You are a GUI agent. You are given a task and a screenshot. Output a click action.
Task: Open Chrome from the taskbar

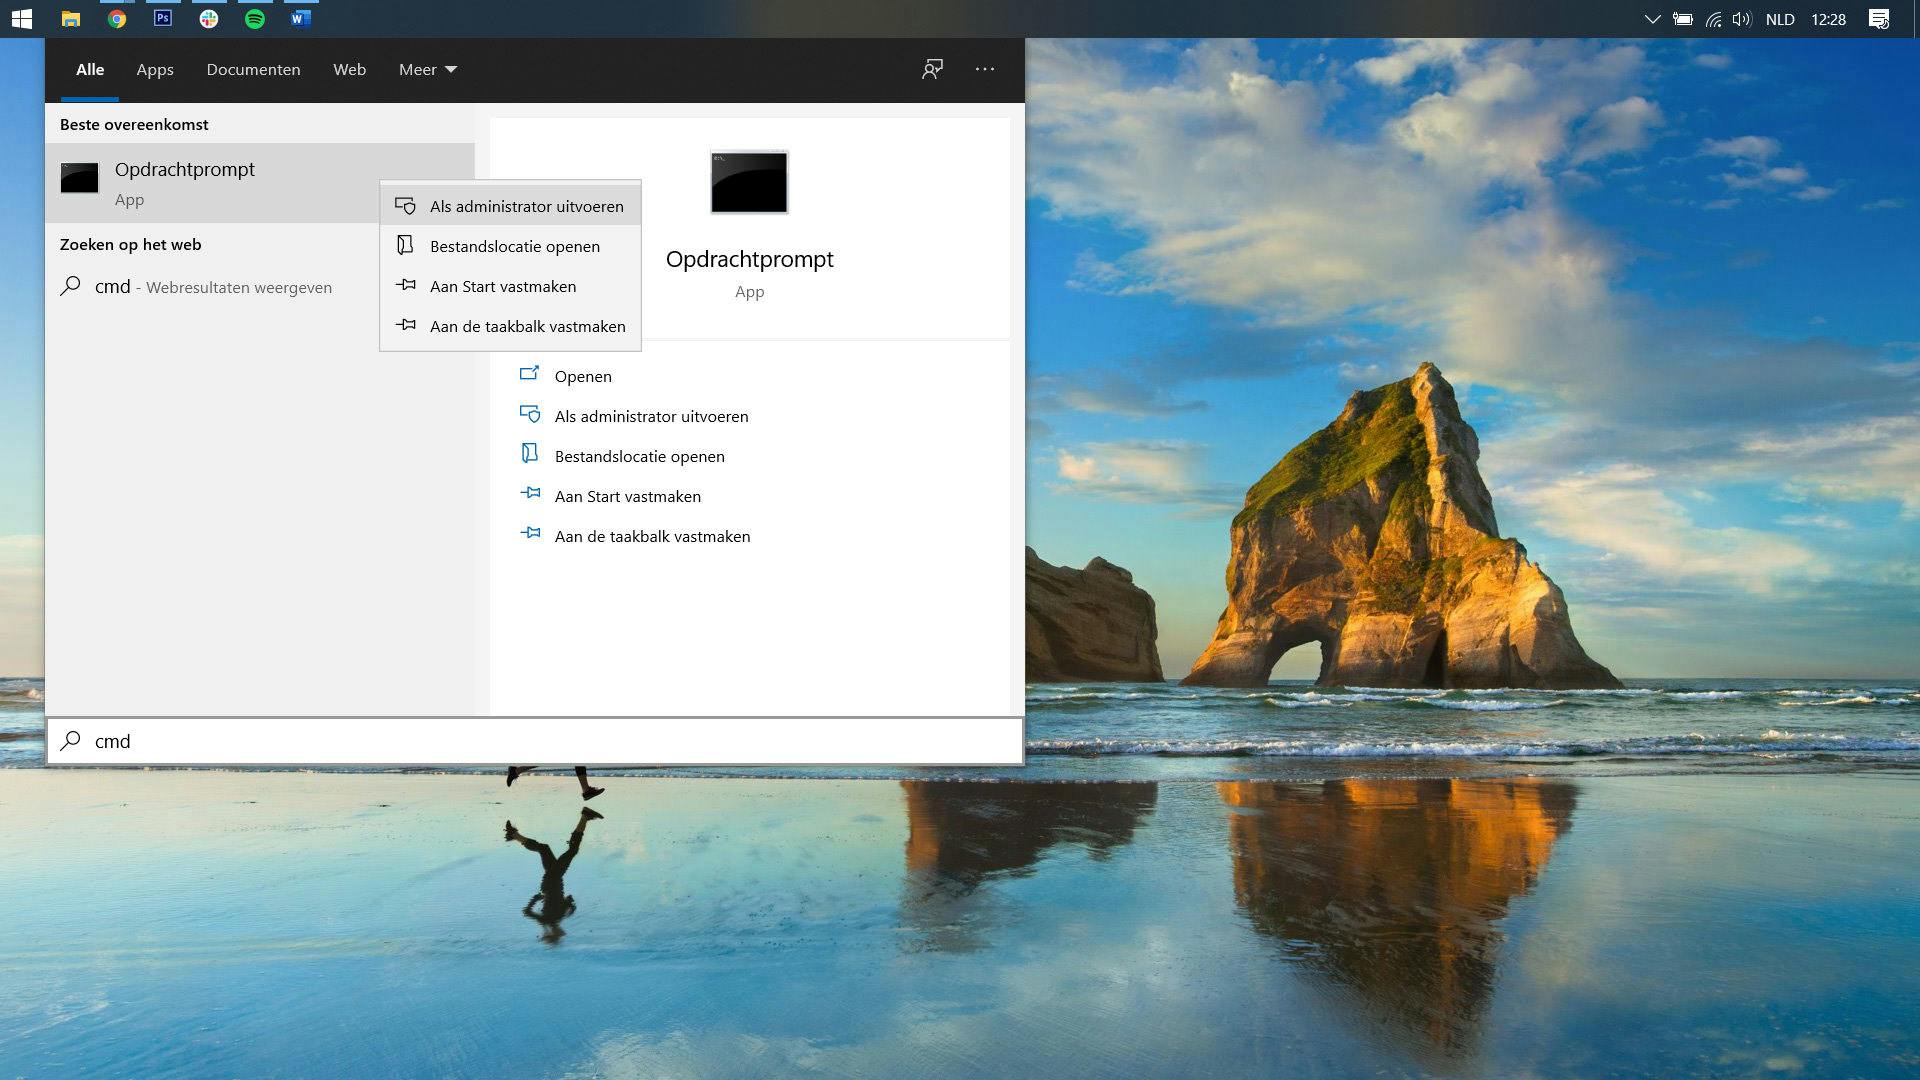tap(117, 19)
